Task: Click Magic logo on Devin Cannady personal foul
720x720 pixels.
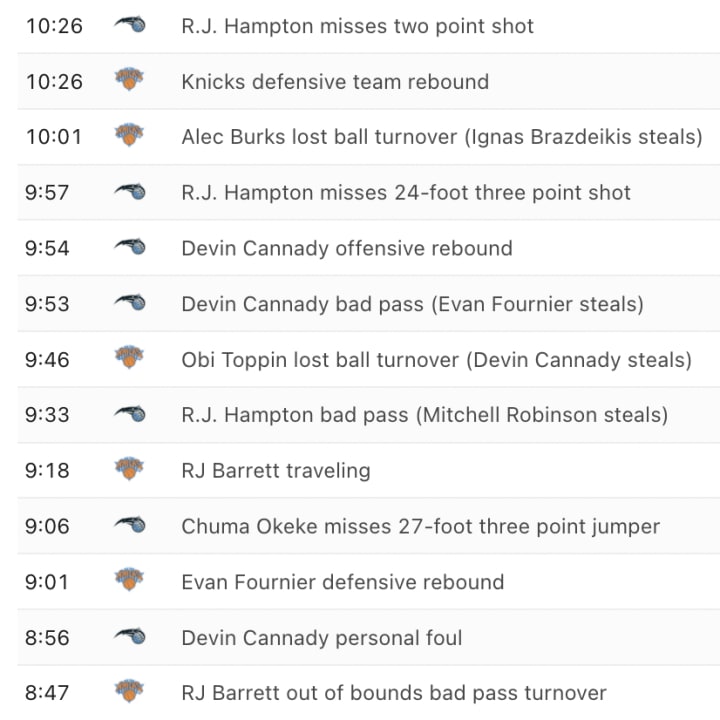Action: point(129,636)
